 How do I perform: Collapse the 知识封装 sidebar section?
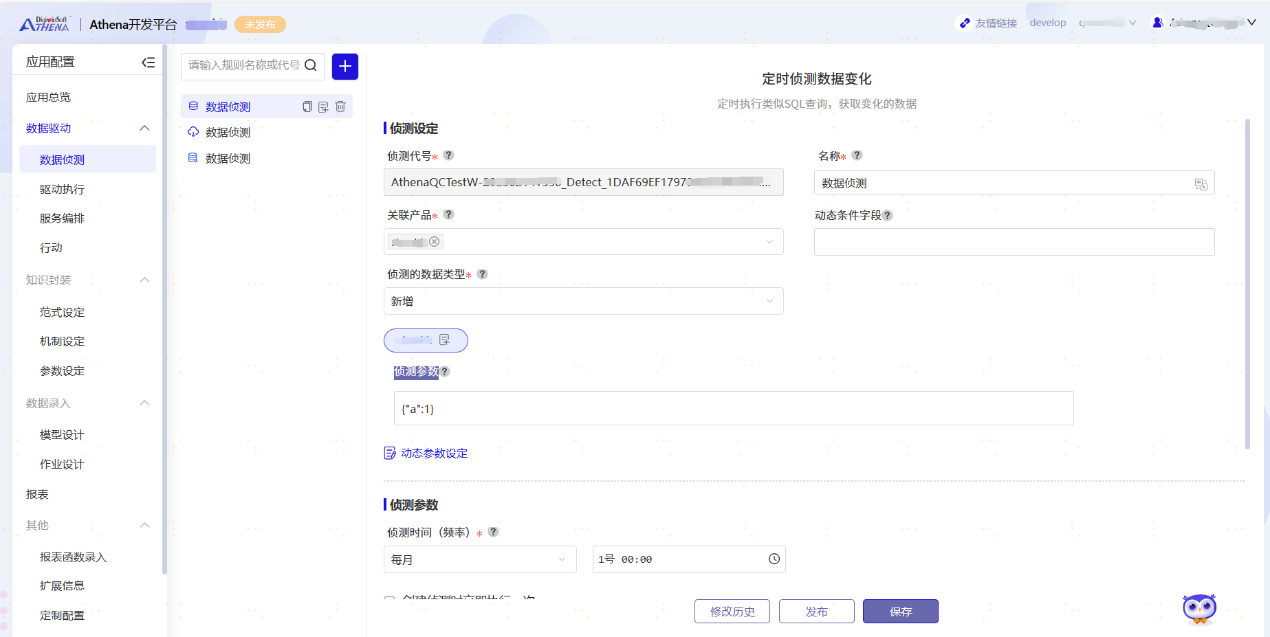tap(144, 280)
